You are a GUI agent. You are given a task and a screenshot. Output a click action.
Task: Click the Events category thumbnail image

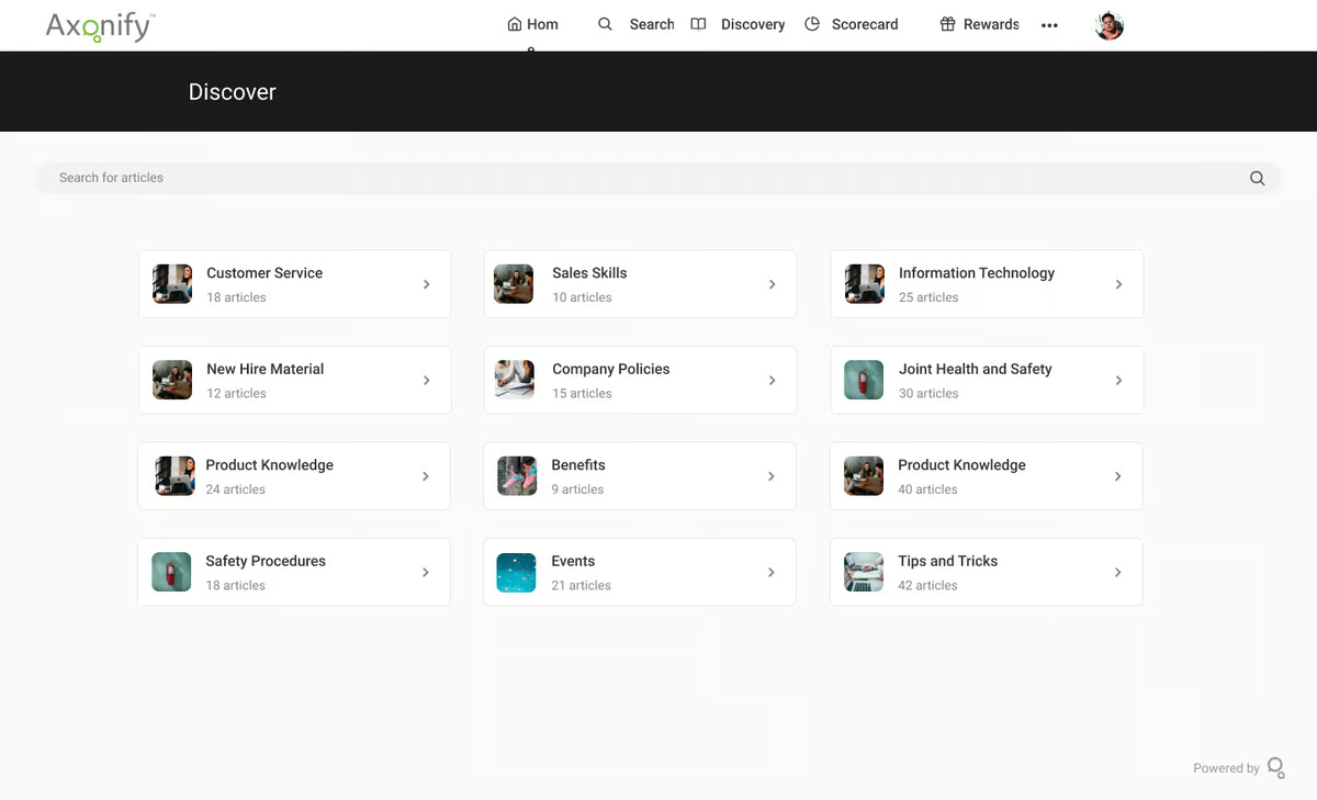516,572
